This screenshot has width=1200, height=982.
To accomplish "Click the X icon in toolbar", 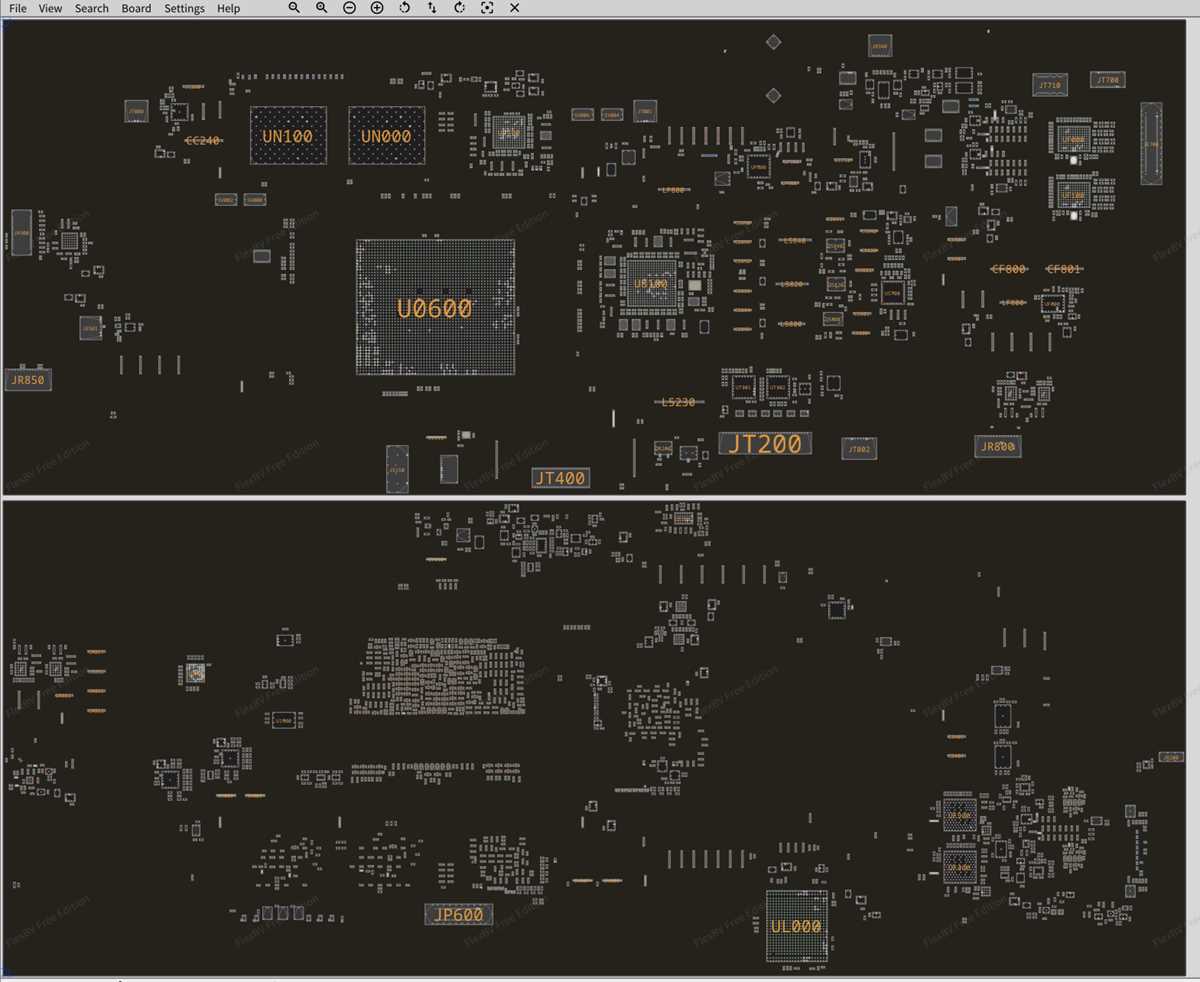I will (514, 8).
